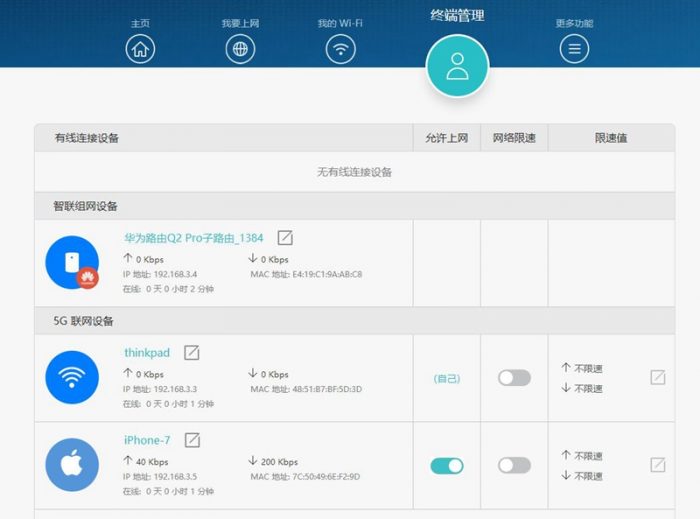
Task: Edit the thinkpad device name
Action: coord(192,352)
